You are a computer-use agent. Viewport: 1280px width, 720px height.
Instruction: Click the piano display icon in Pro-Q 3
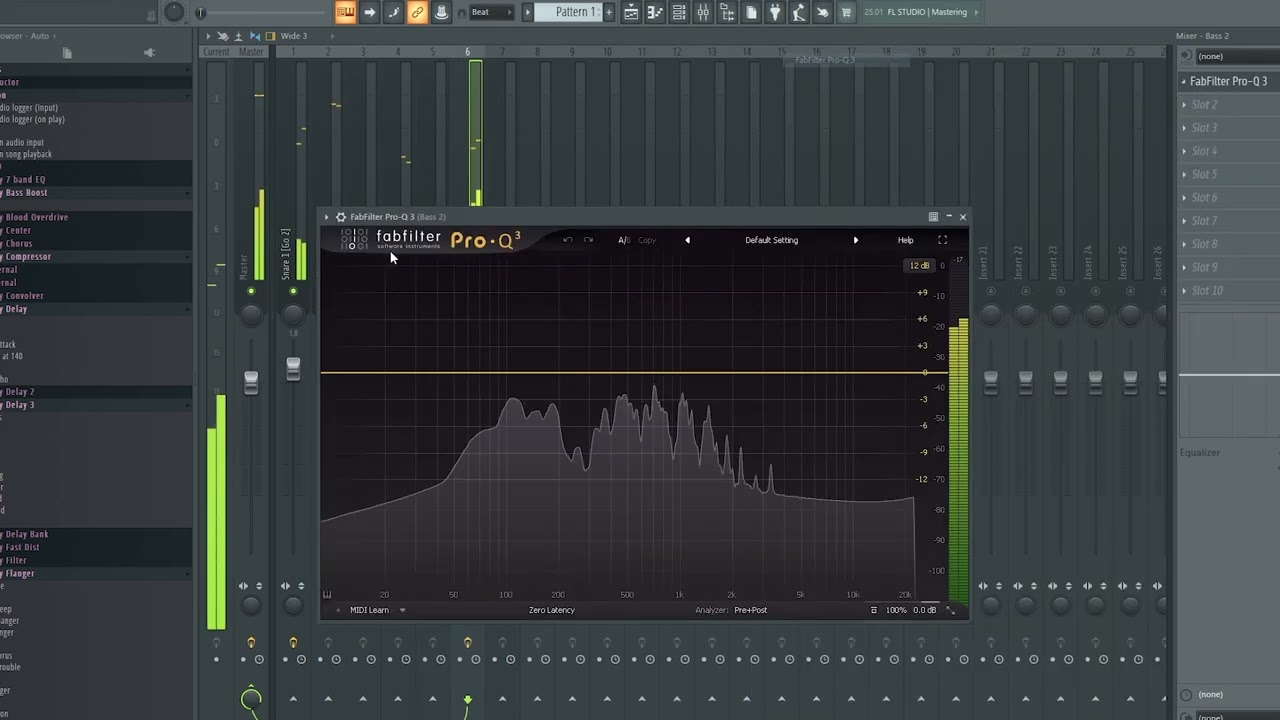tap(327, 595)
